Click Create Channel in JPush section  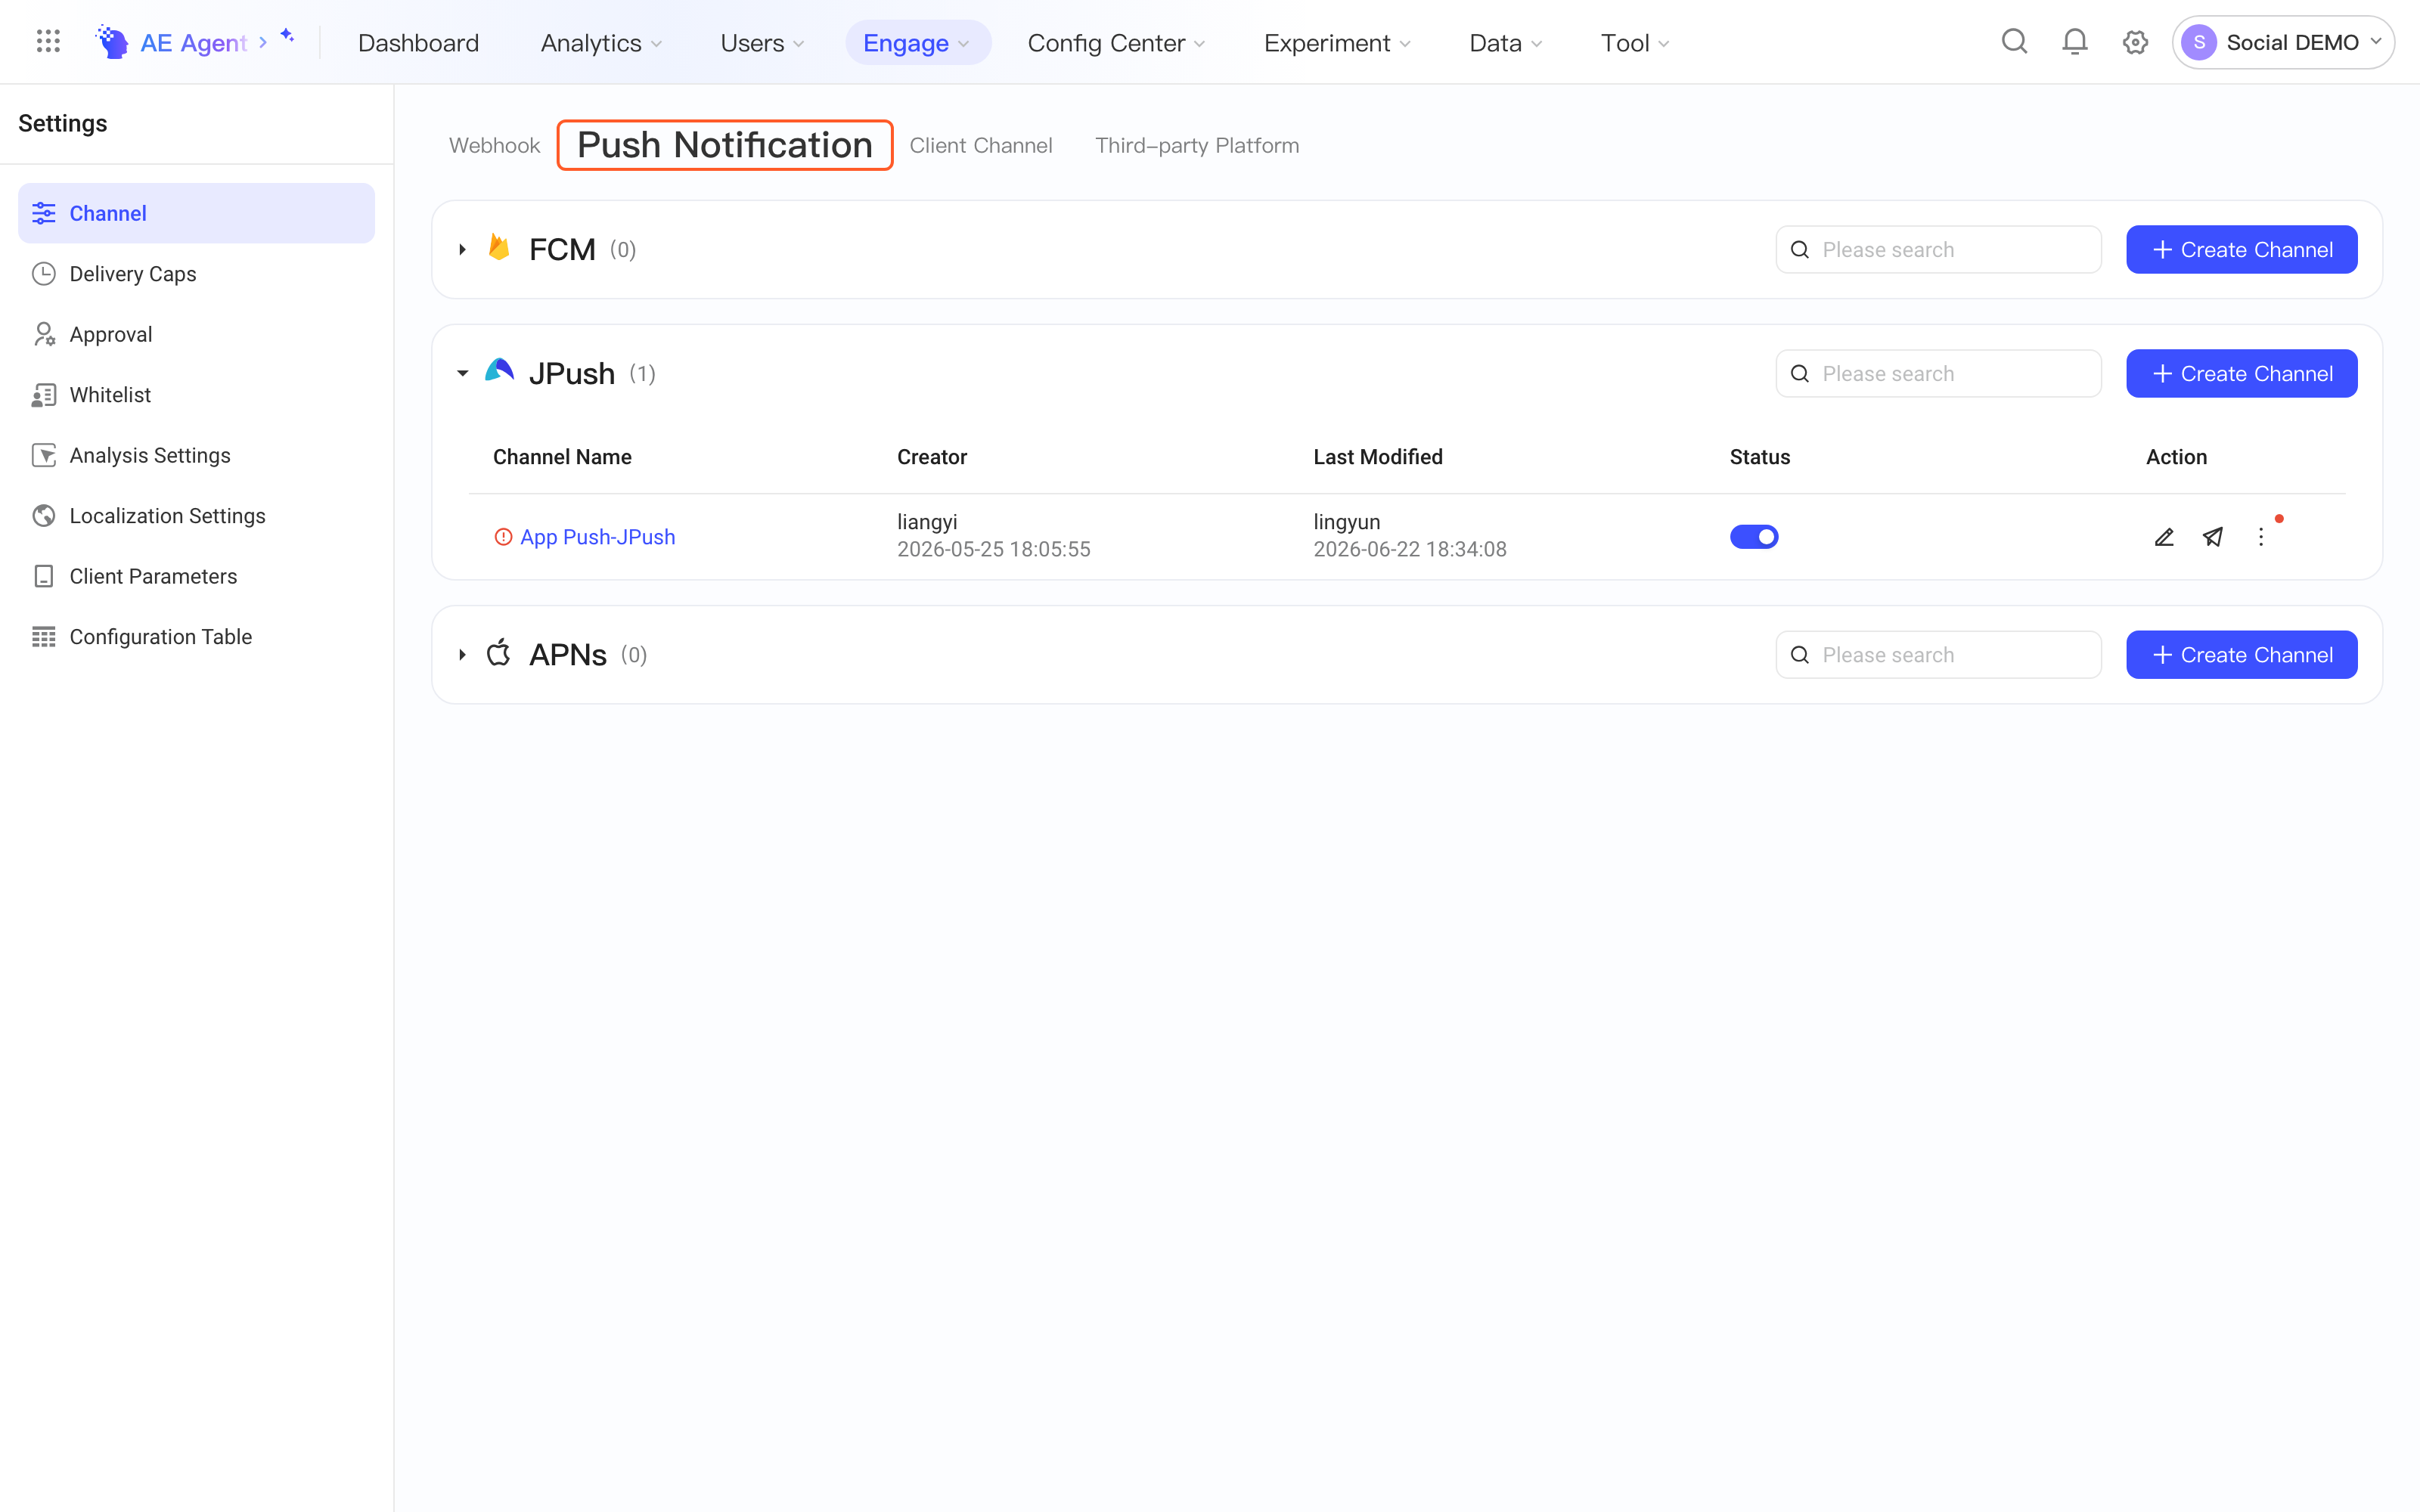click(2241, 373)
